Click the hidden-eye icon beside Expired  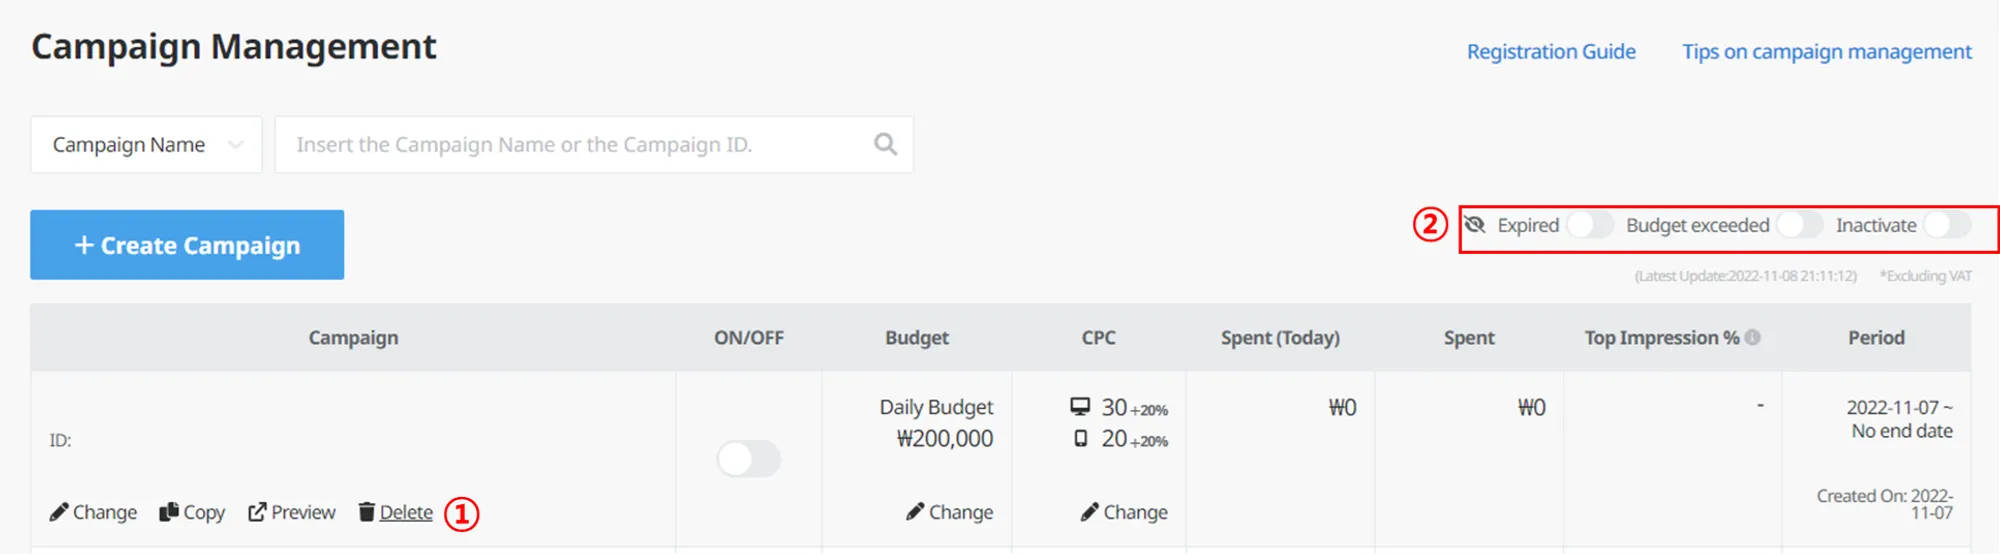tap(1474, 225)
